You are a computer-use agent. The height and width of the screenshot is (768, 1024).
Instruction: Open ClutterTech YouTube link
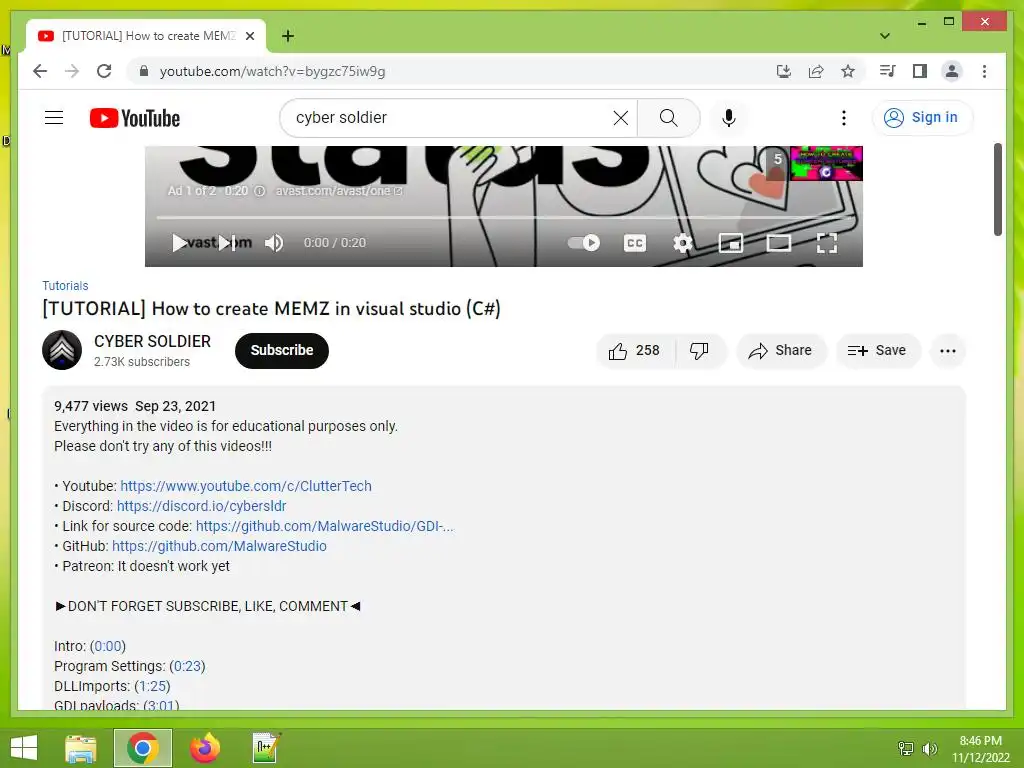point(246,486)
